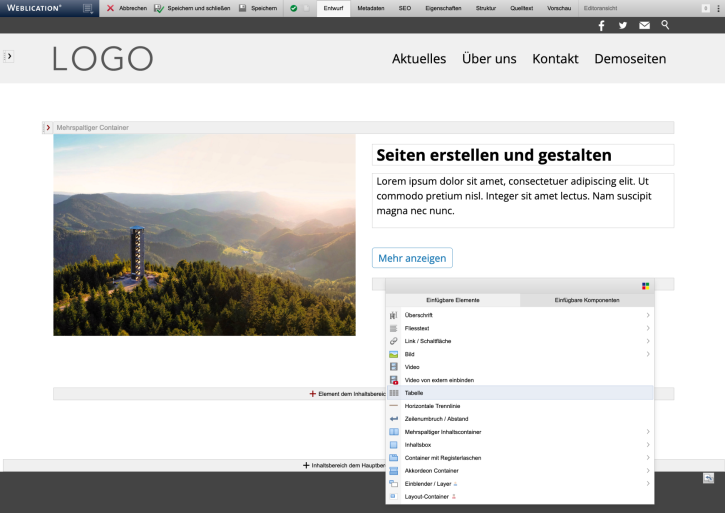This screenshot has width=725, height=513.
Task: Open the email envelope icon
Action: coord(645,26)
